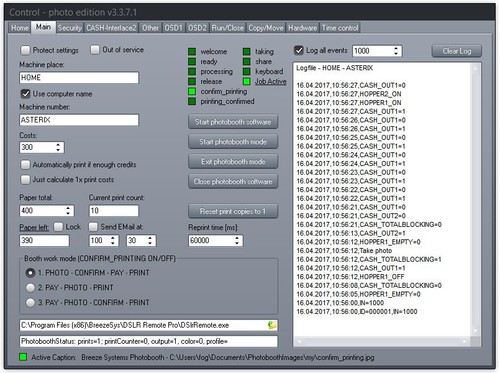500x373 pixels.
Task: Click the confirm_printing status indicator
Action: click(192, 91)
